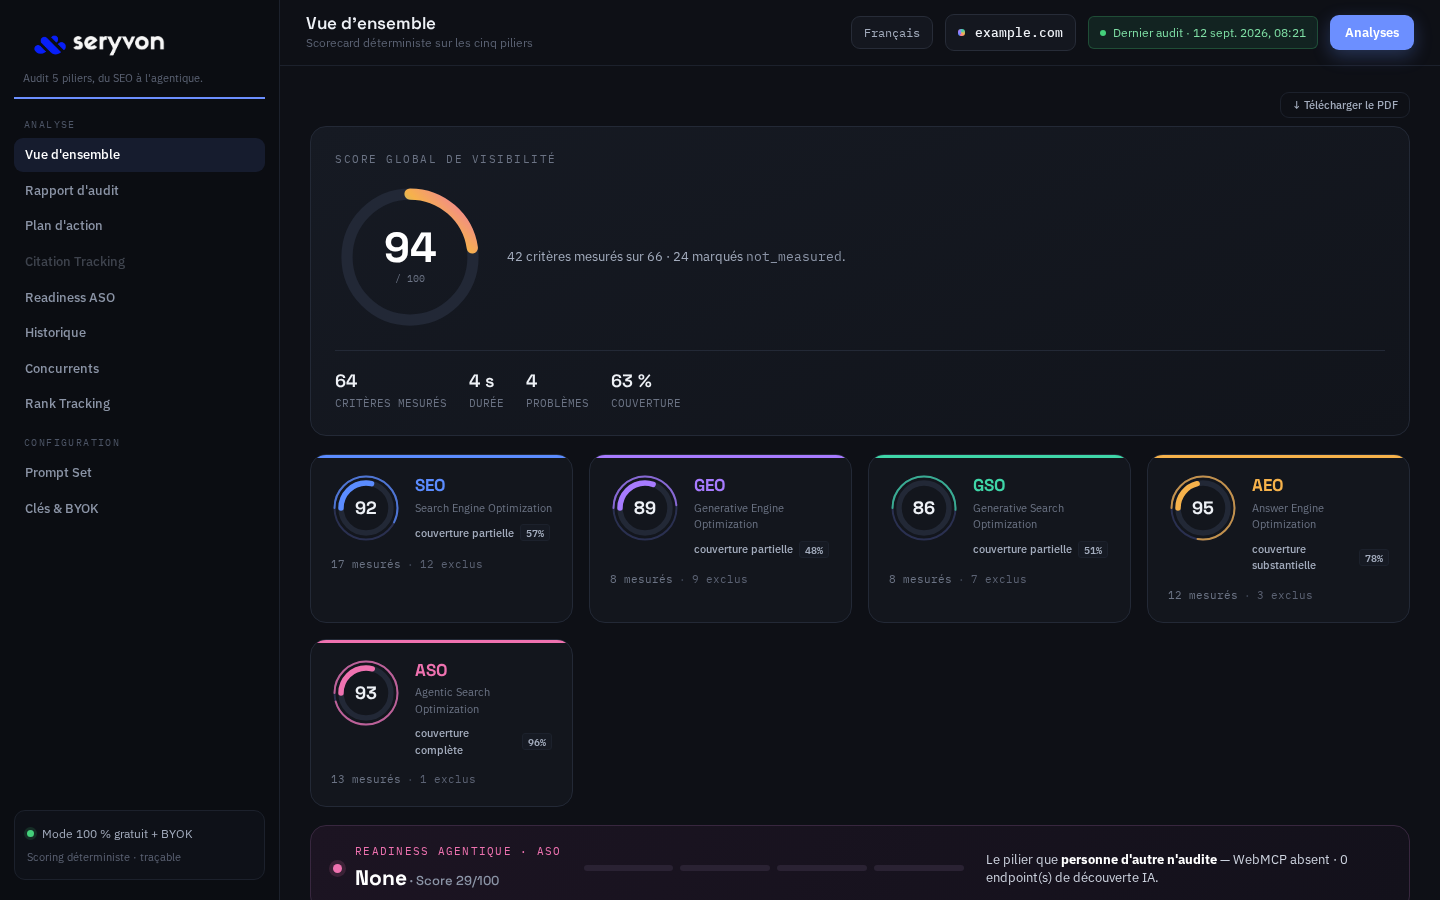Open Rank Tracking

139,404
